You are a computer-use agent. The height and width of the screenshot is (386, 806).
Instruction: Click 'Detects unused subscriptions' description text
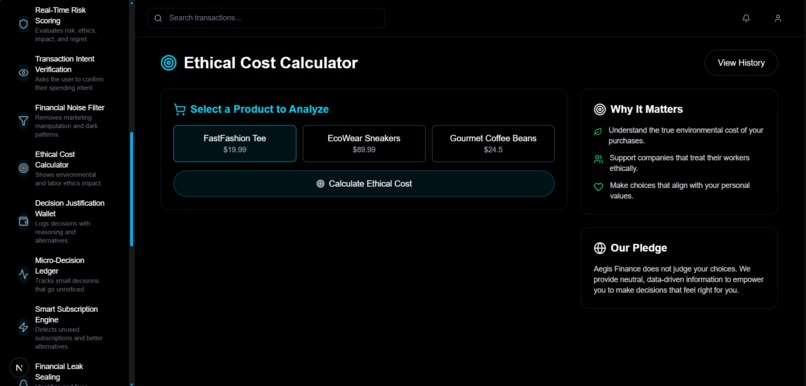click(x=69, y=338)
